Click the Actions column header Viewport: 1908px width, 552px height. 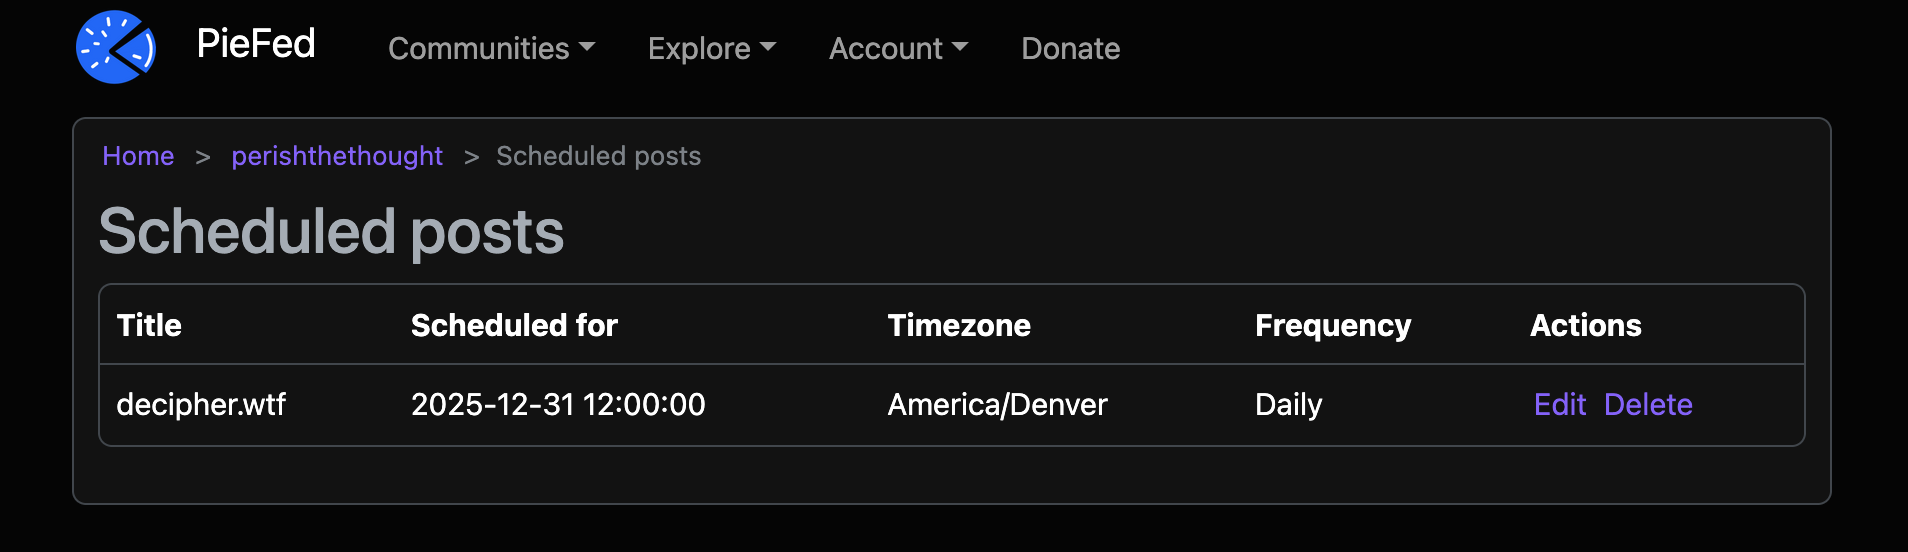pos(1585,325)
